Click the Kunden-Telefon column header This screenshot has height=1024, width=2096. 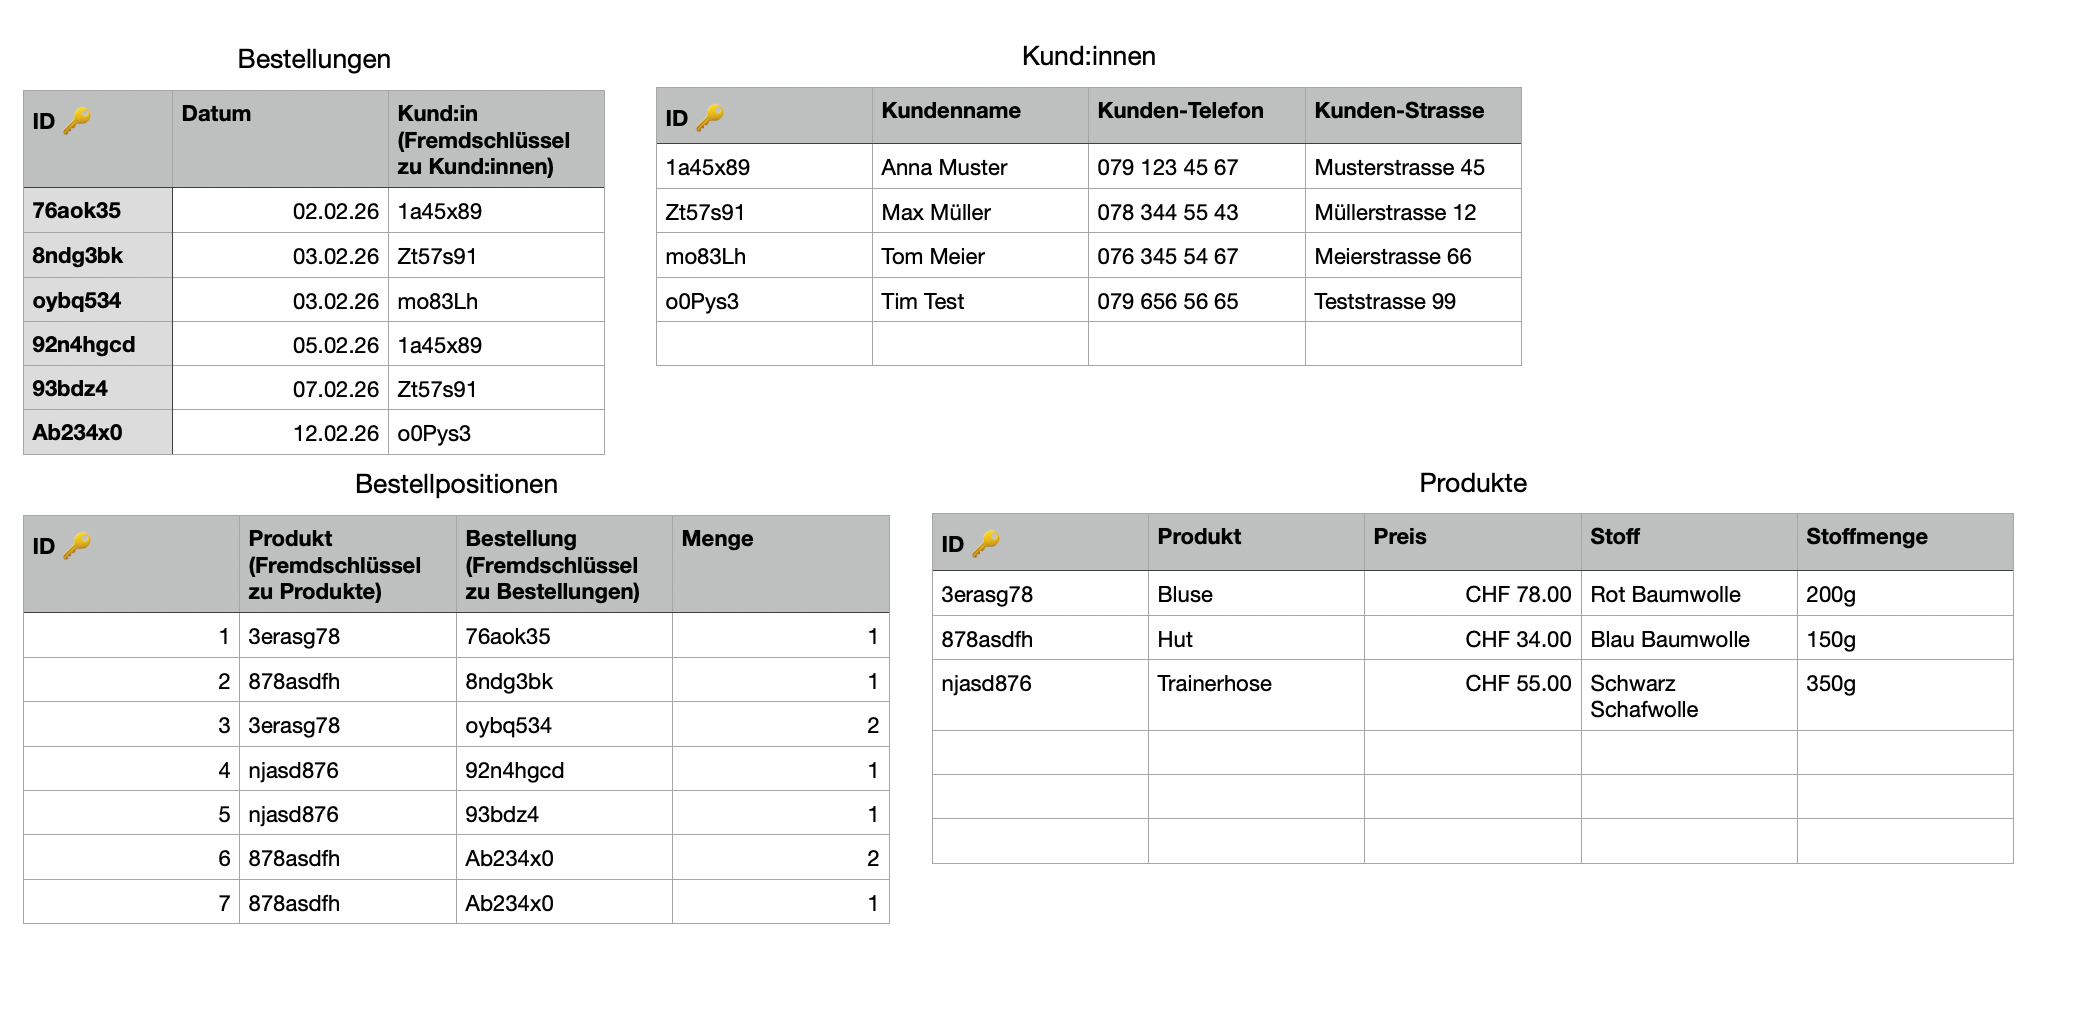[x=1180, y=111]
